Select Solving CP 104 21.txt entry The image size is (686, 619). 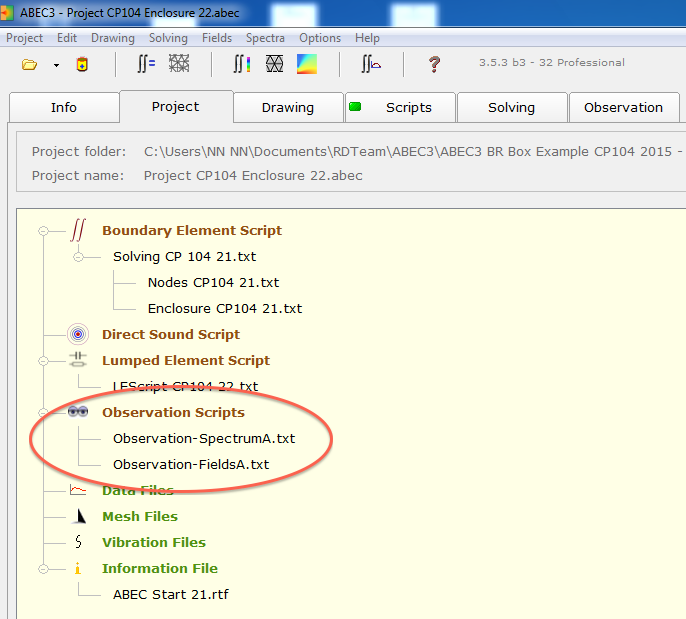click(184, 256)
